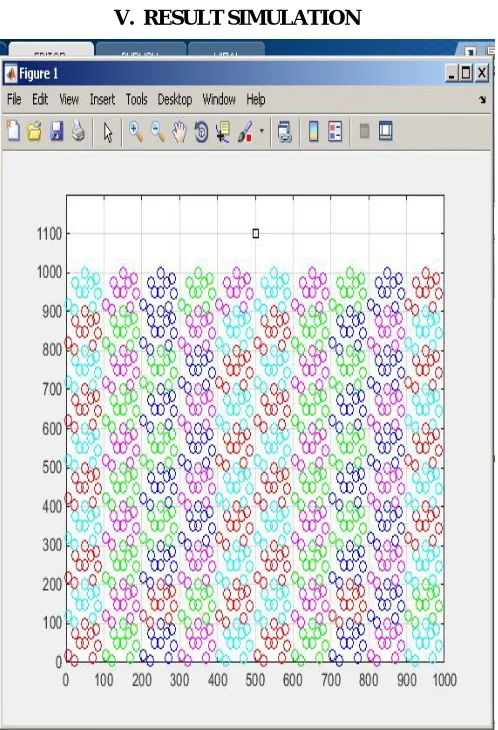Click the 600 label on the horizontal axis
The height and width of the screenshot is (730, 498).
[293, 680]
